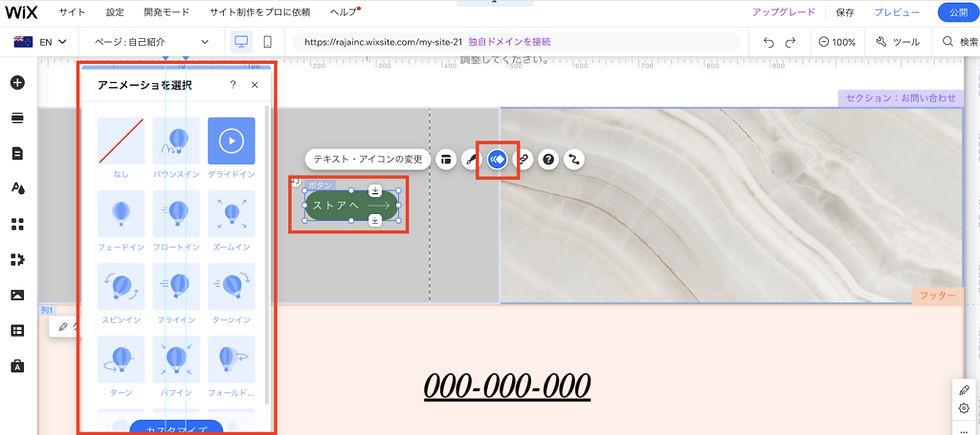The width and height of the screenshot is (980, 435).
Task: Click the undo arrow
Action: [769, 42]
